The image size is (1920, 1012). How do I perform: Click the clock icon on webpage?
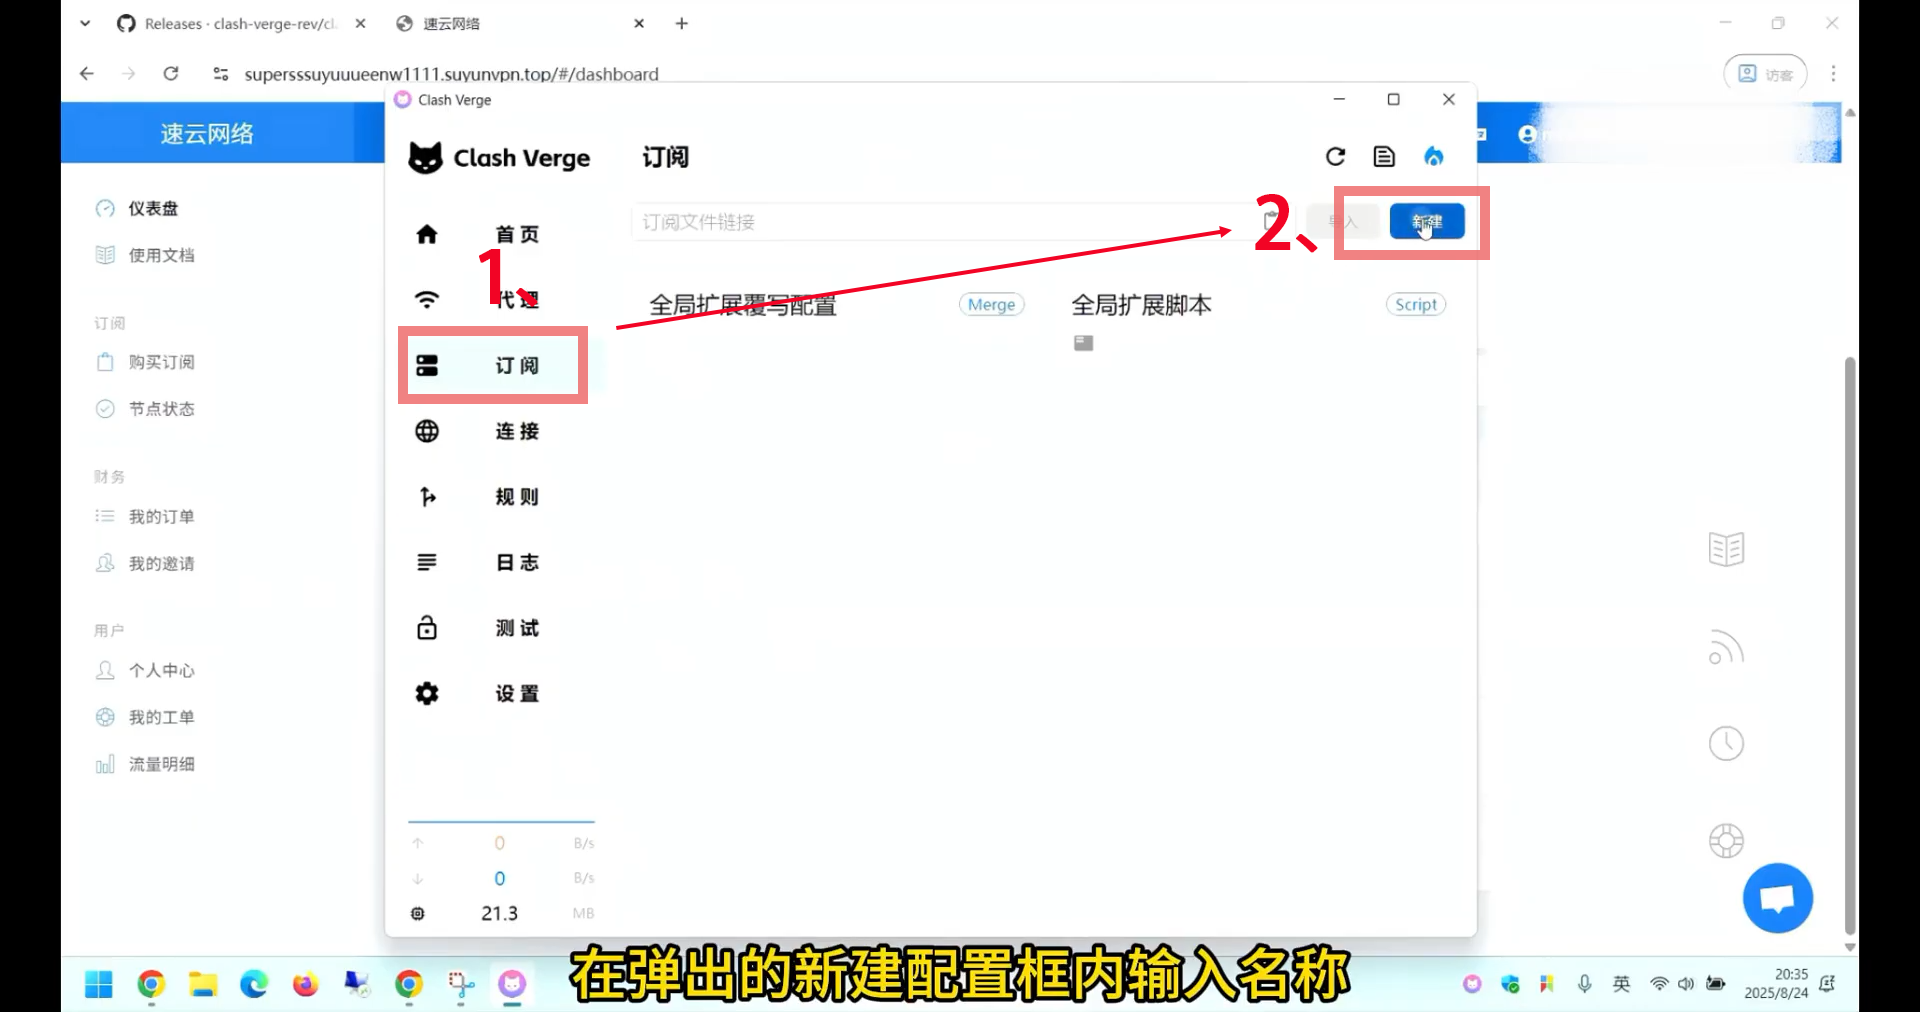1726,743
